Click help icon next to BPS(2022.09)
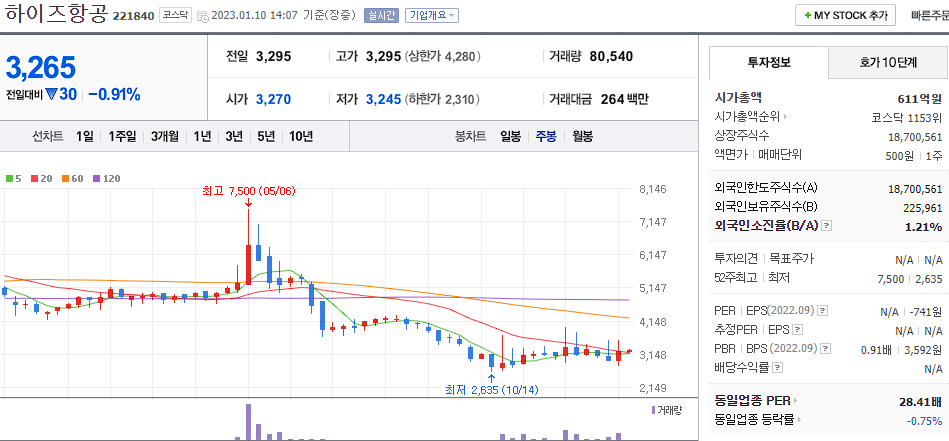The height and width of the screenshot is (441, 949). [826, 348]
